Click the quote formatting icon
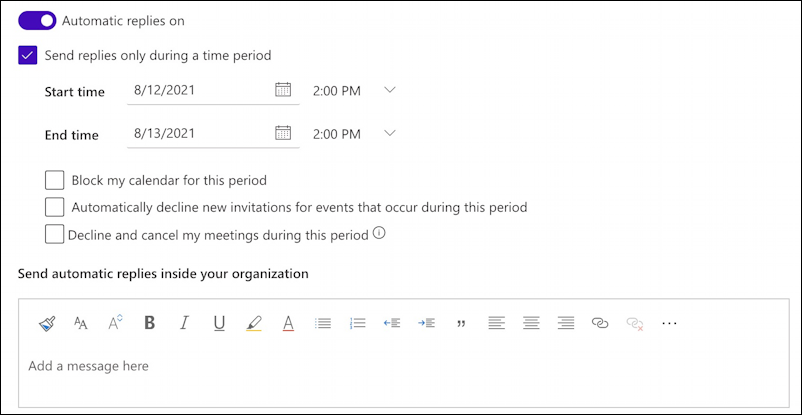 tap(462, 323)
